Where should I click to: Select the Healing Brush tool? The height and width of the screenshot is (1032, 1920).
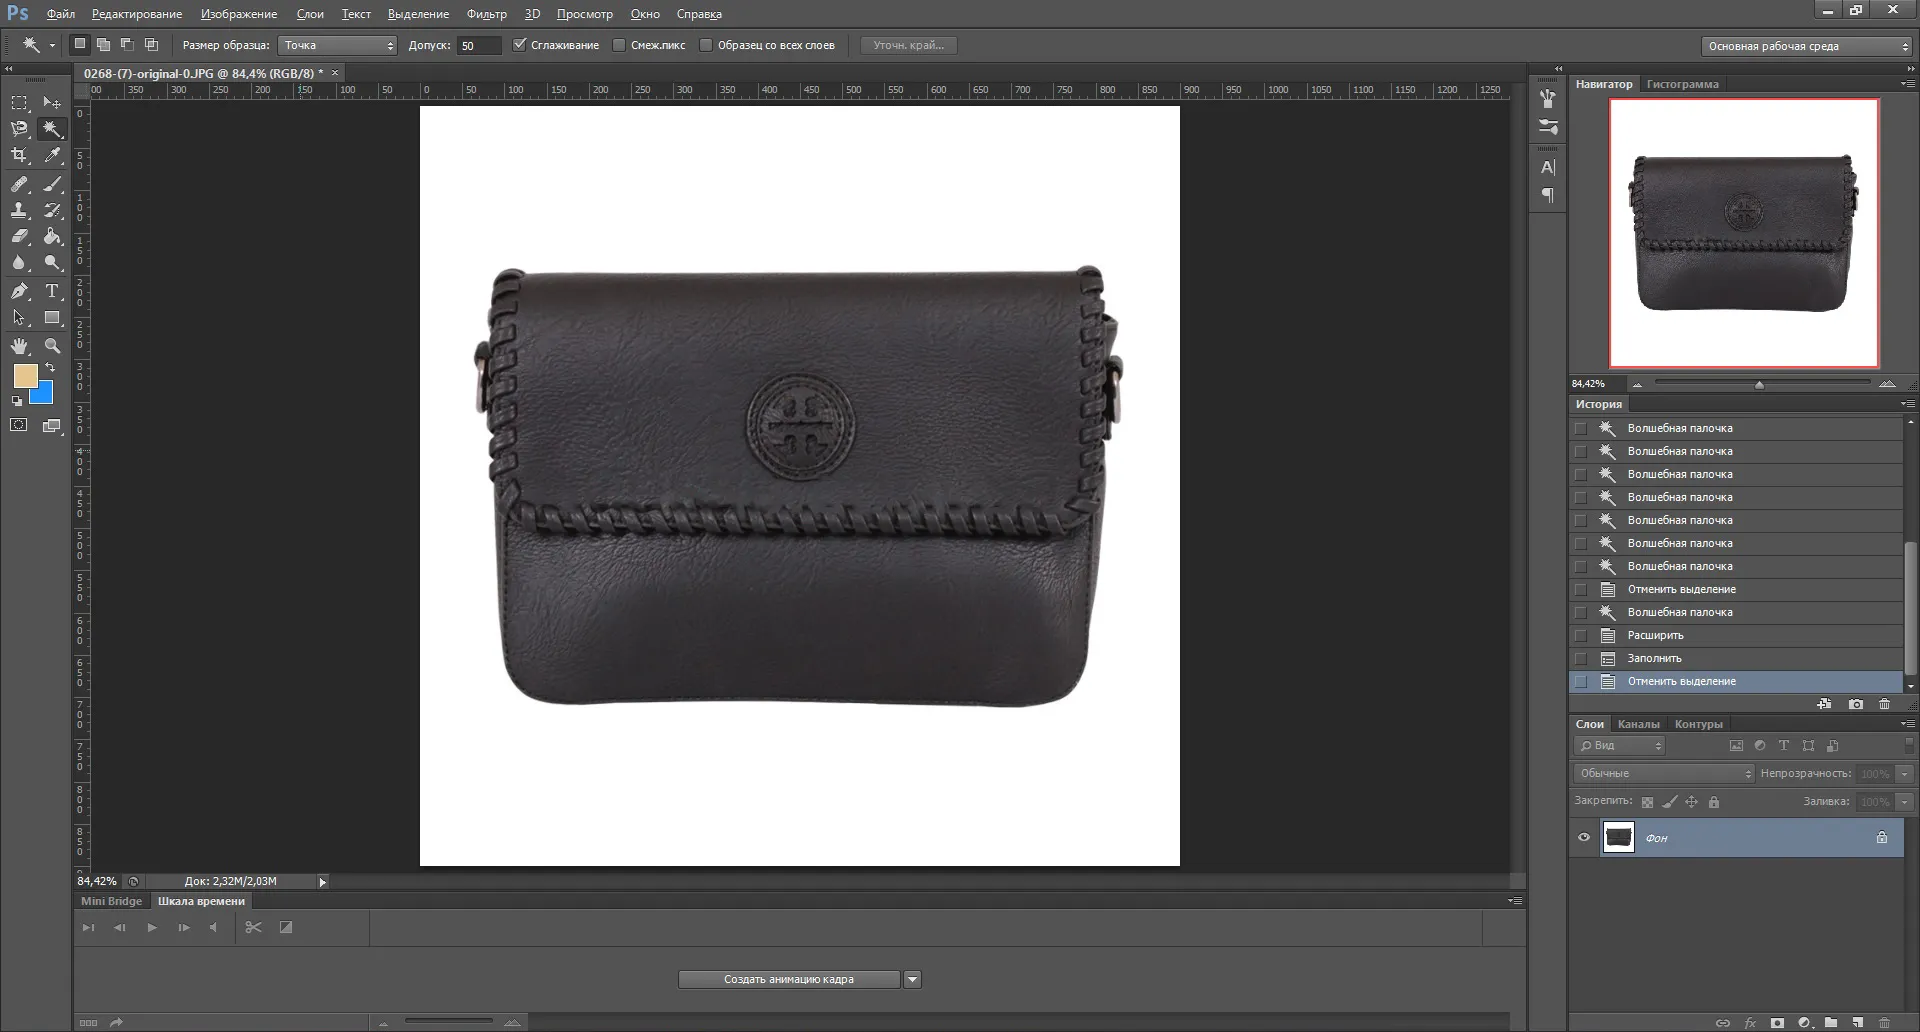click(19, 184)
